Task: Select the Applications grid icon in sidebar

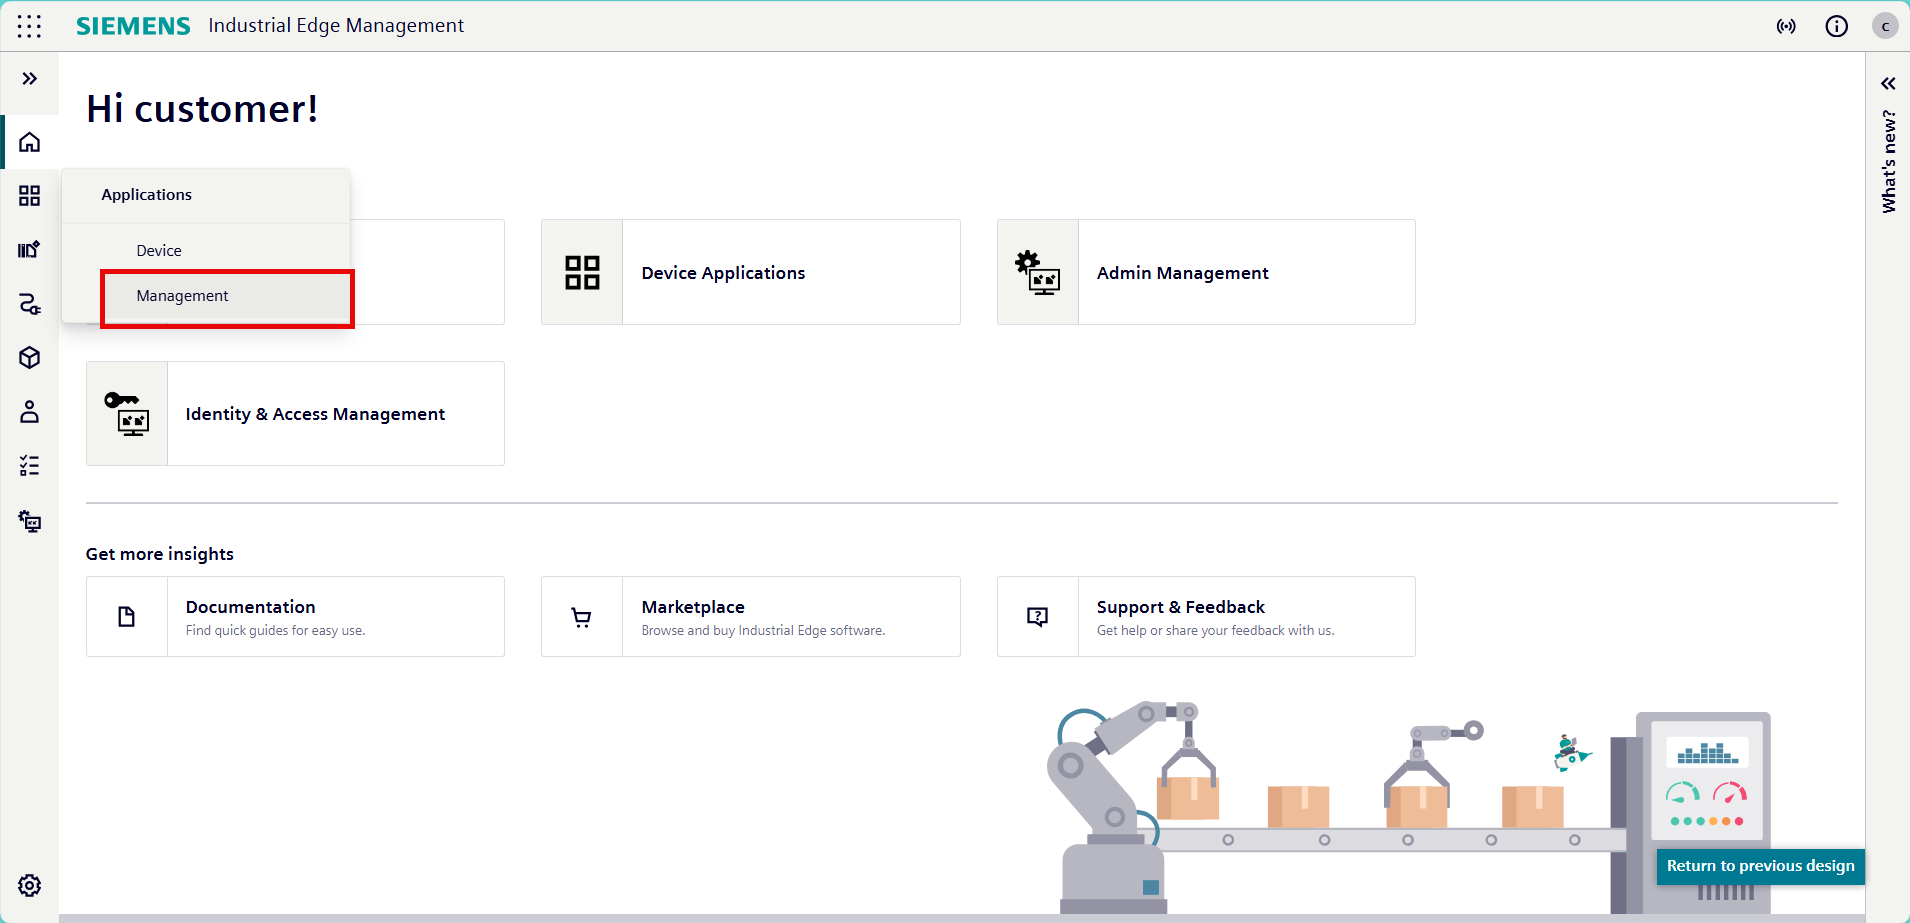Action: pyautogui.click(x=30, y=195)
